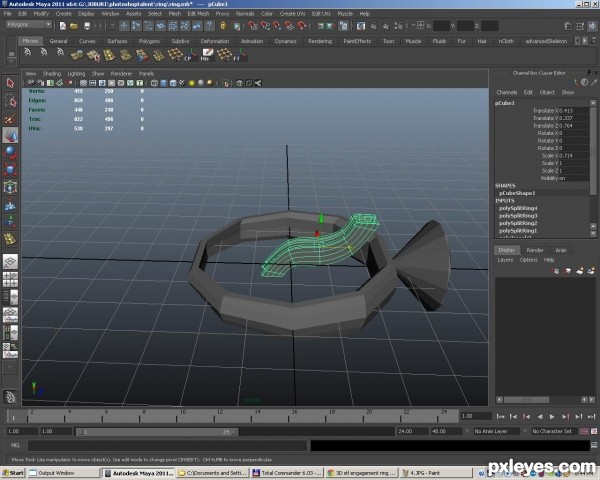Switch to single perspective view layout
Image resolution: width=600 pixels, height=480 pixels.
pyautogui.click(x=10, y=262)
